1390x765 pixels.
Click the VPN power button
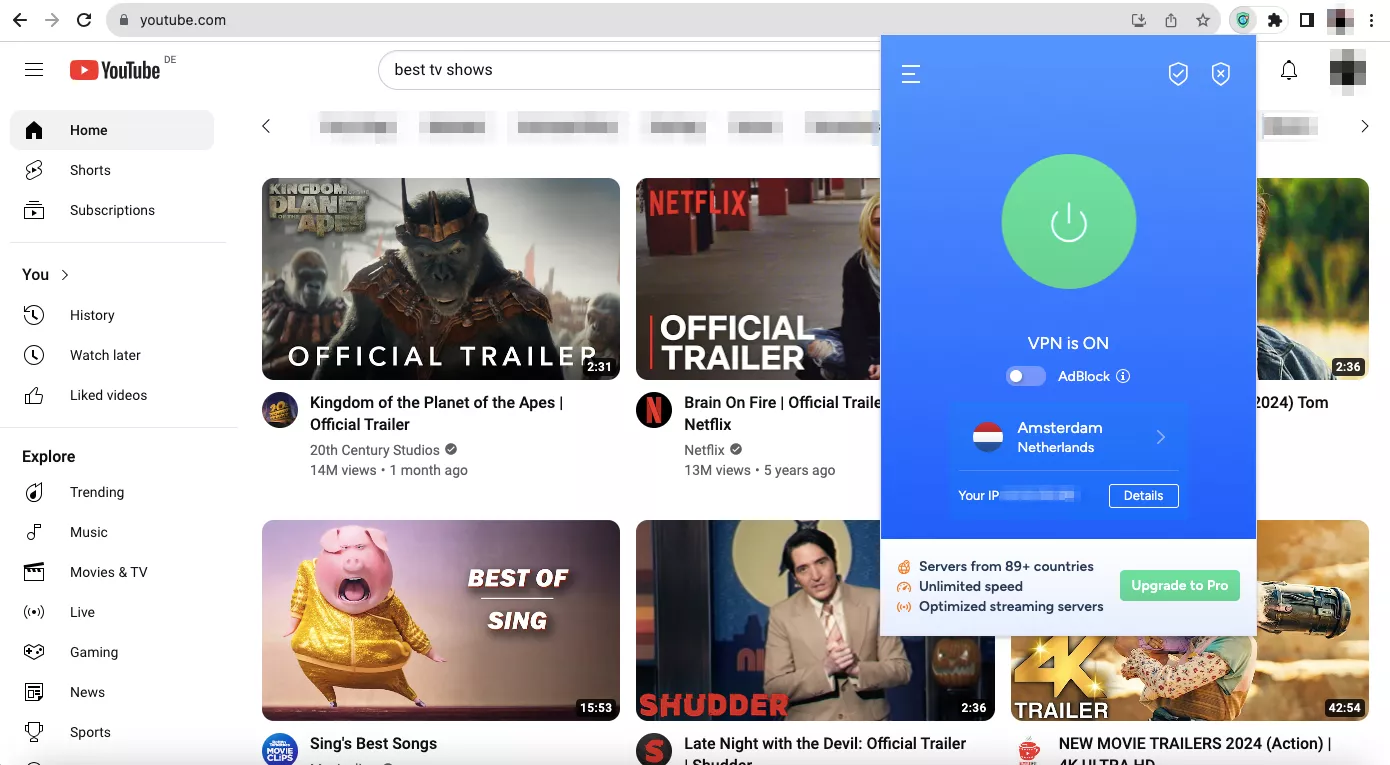[x=1068, y=222]
